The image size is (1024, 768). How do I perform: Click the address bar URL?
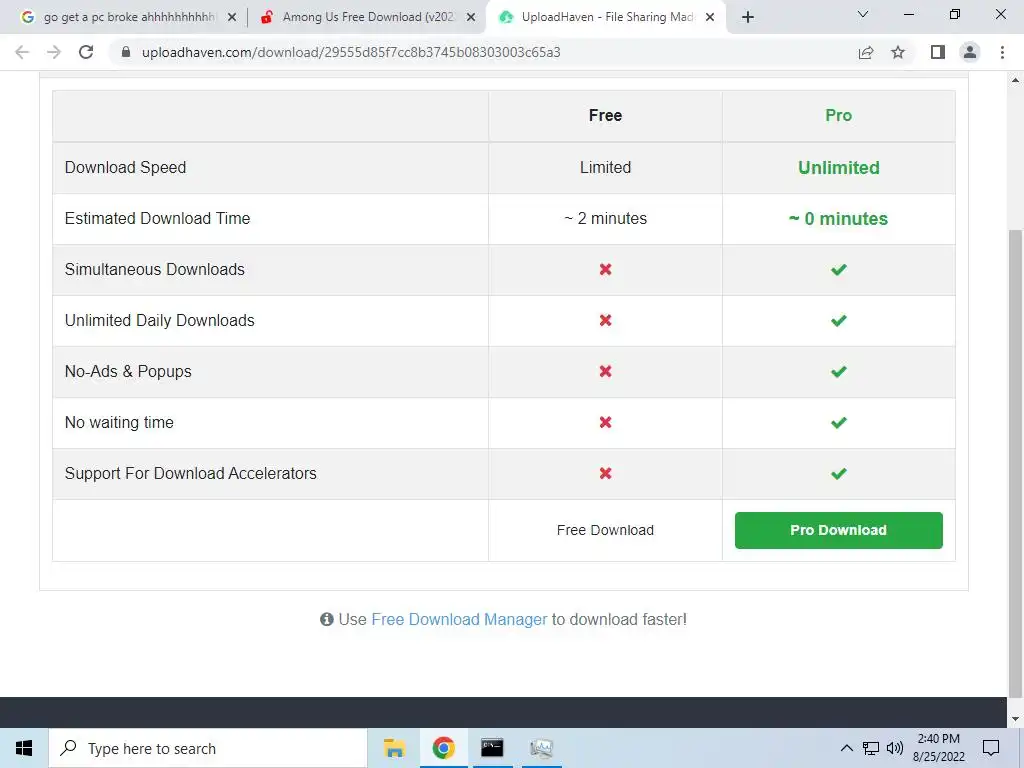click(x=351, y=52)
